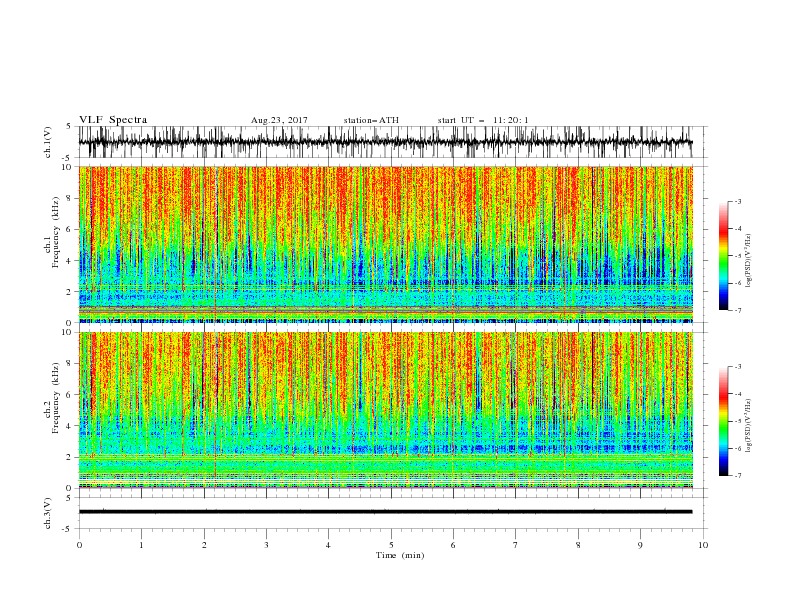
Task: Click the ch.2 color bar "log(PSD)(V²/Hz)" label
Action: point(748,426)
